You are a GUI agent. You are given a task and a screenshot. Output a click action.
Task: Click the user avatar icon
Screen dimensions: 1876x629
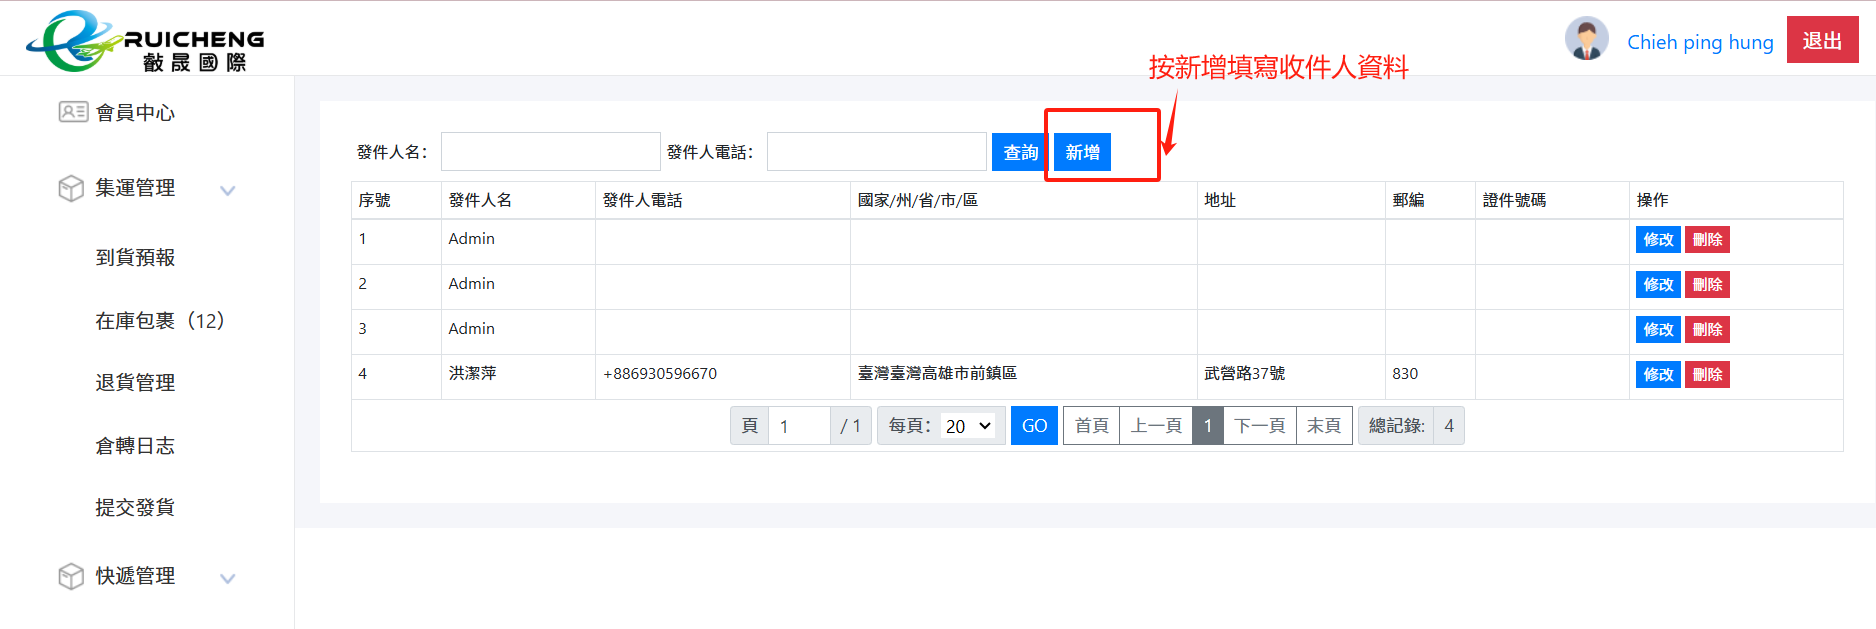pyautogui.click(x=1586, y=40)
